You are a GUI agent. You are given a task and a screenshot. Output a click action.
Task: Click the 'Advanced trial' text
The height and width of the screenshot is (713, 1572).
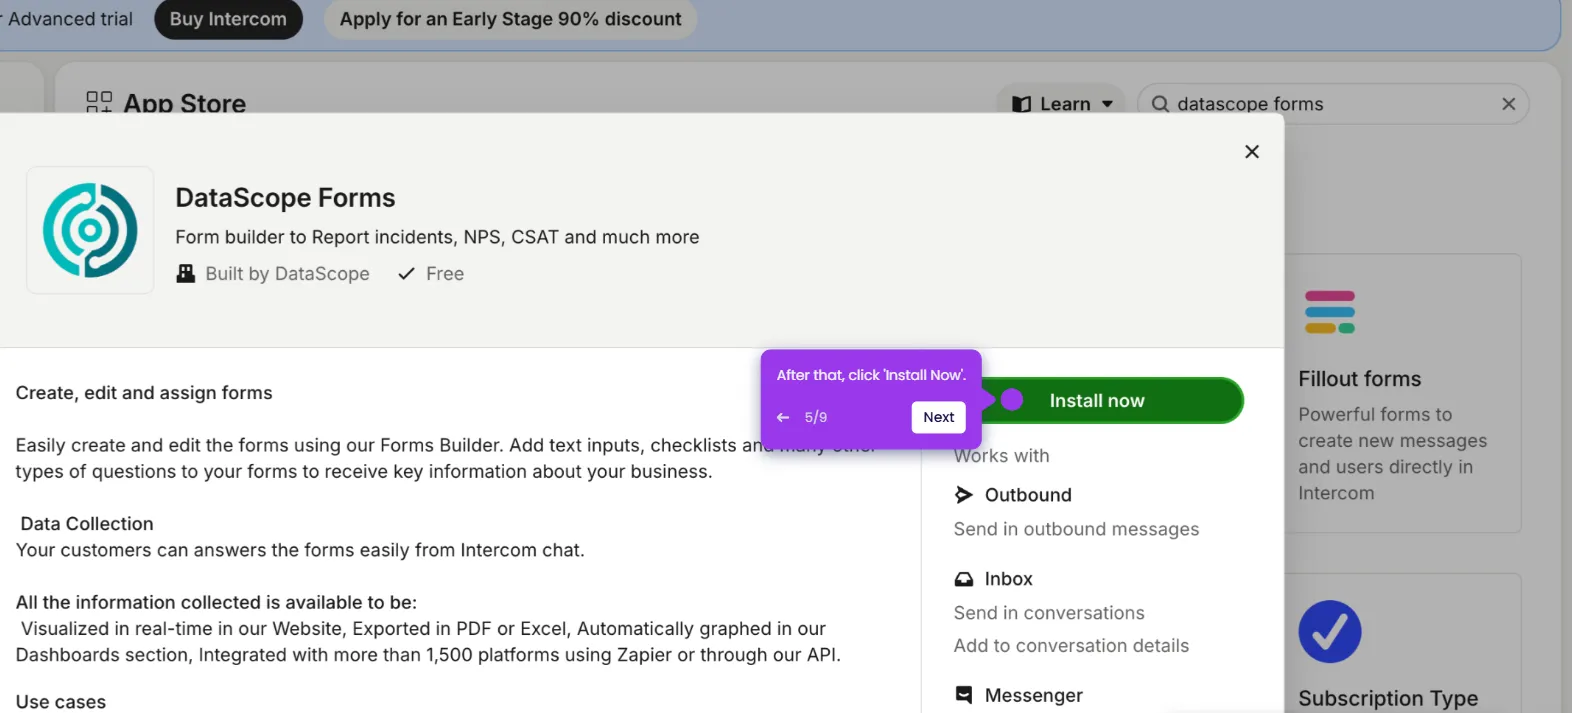click(x=70, y=19)
